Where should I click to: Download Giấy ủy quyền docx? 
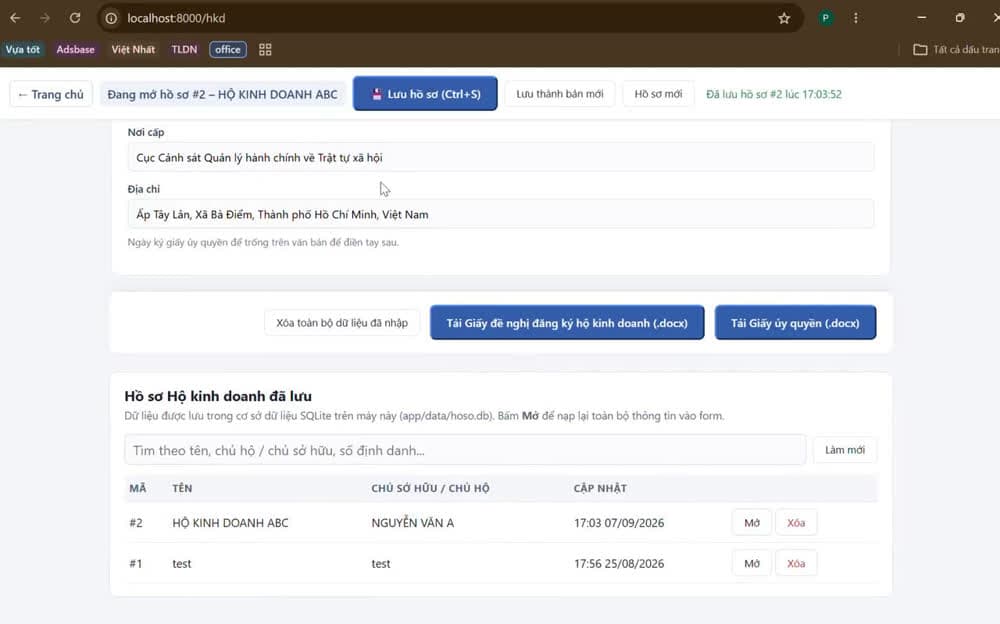coord(795,323)
